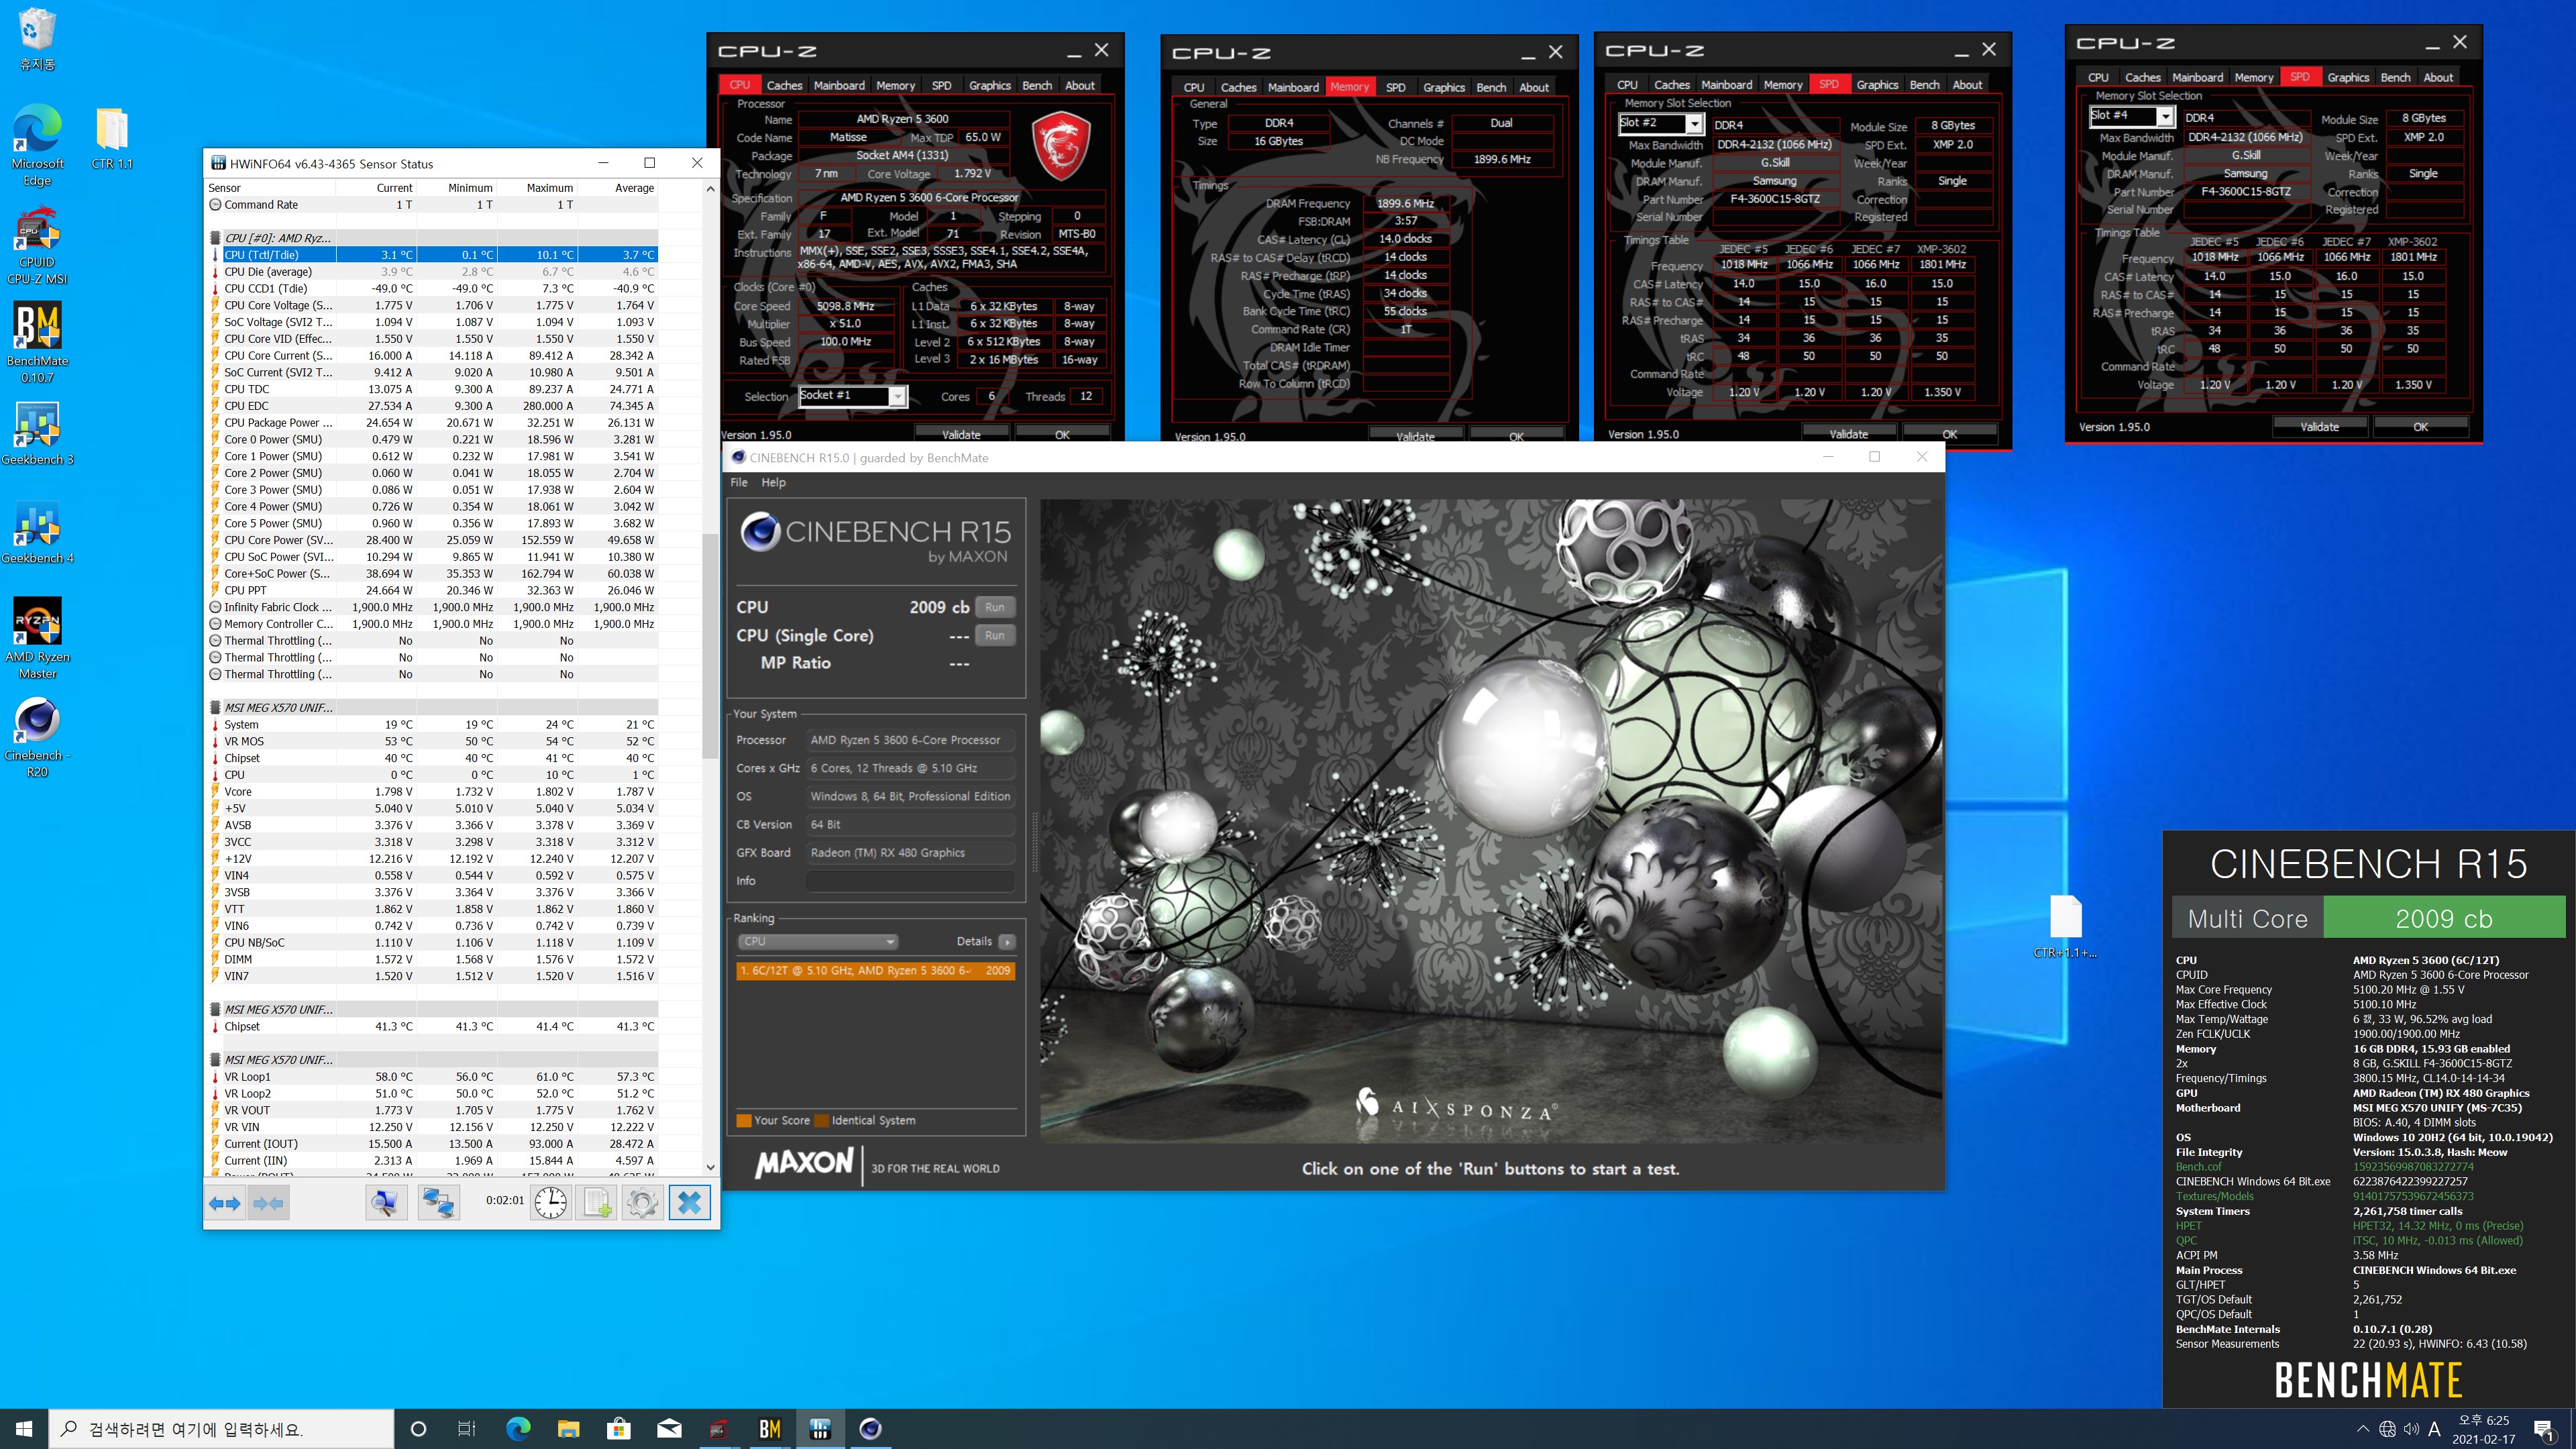Image resolution: width=2576 pixels, height=1449 pixels.
Task: Select VR MOS temperature row
Action: [x=432, y=741]
